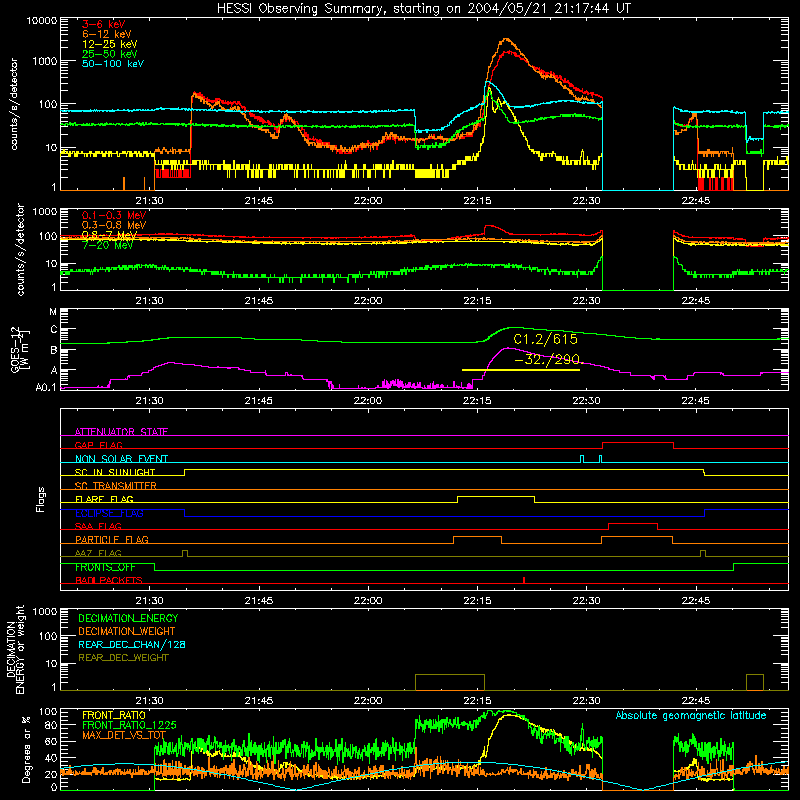
Task: Click the 21:45 time tick under GOES panel
Action: pyautogui.click(x=259, y=401)
